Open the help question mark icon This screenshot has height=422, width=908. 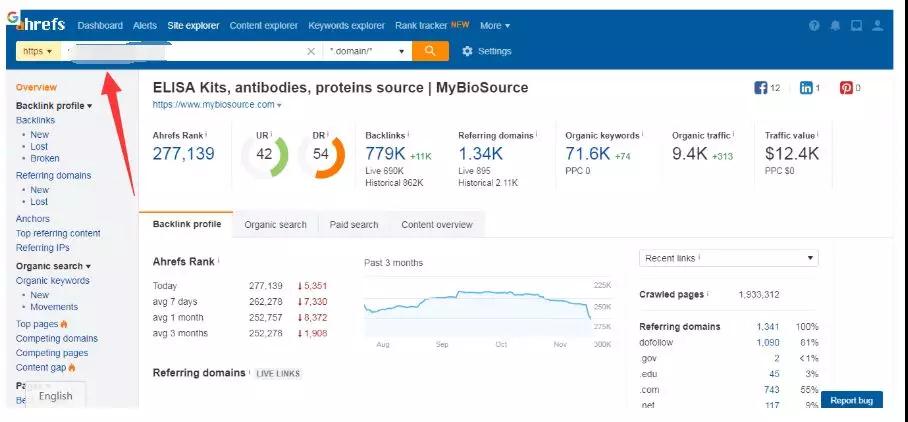(813, 25)
